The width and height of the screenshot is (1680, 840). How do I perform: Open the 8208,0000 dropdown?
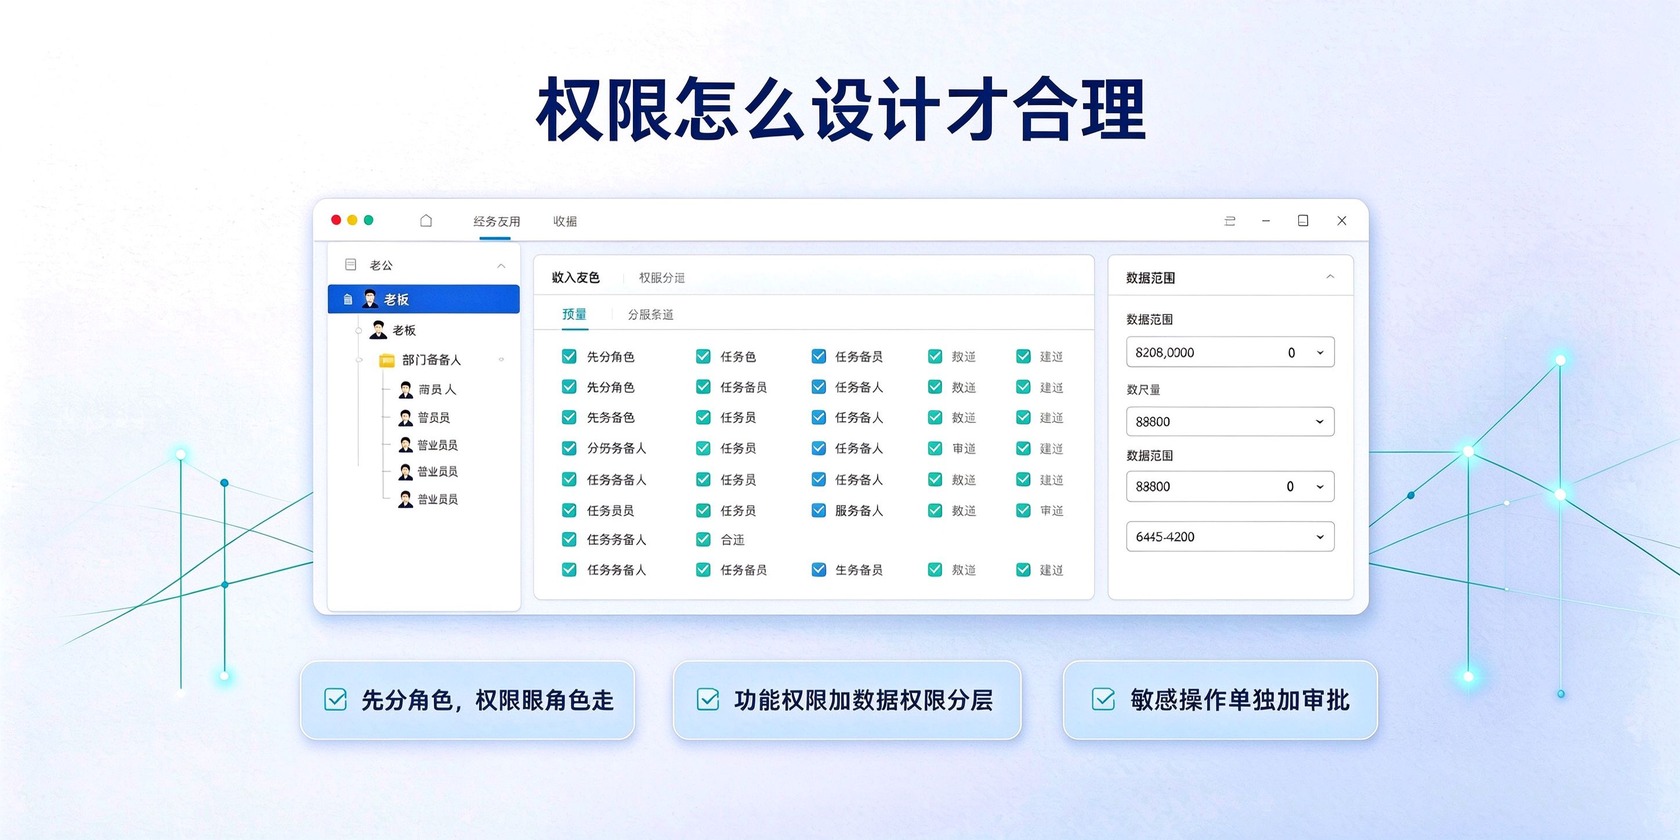coord(1230,352)
